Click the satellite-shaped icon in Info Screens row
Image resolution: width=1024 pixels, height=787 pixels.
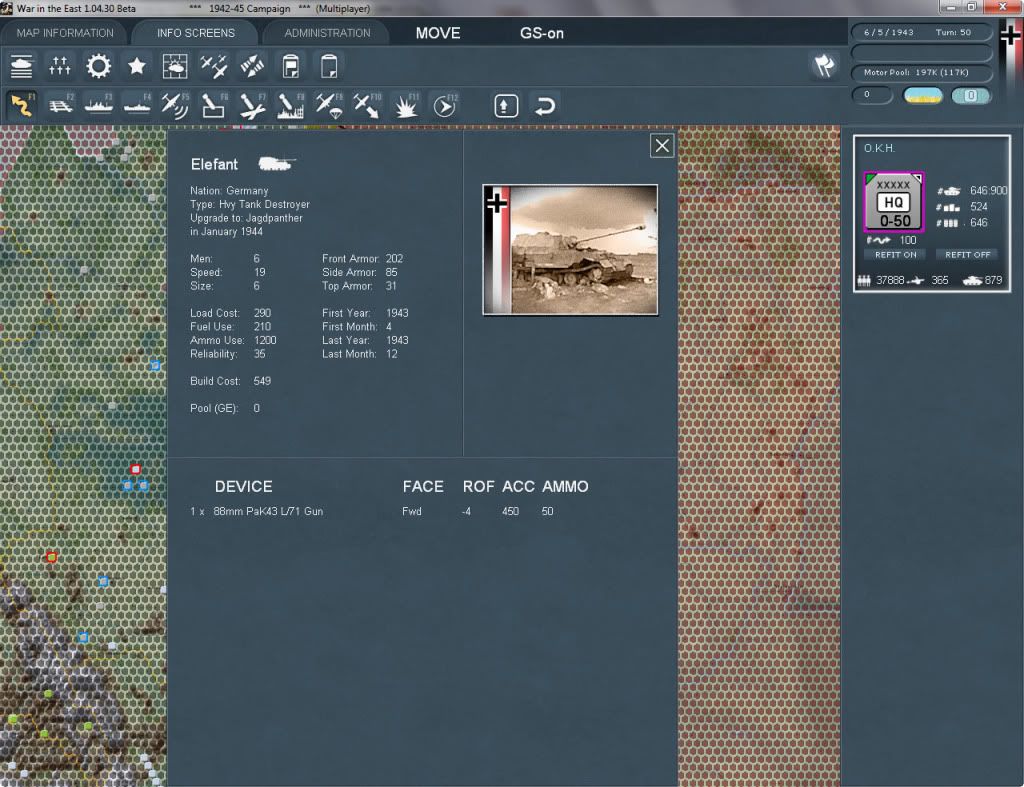pyautogui.click(x=252, y=66)
